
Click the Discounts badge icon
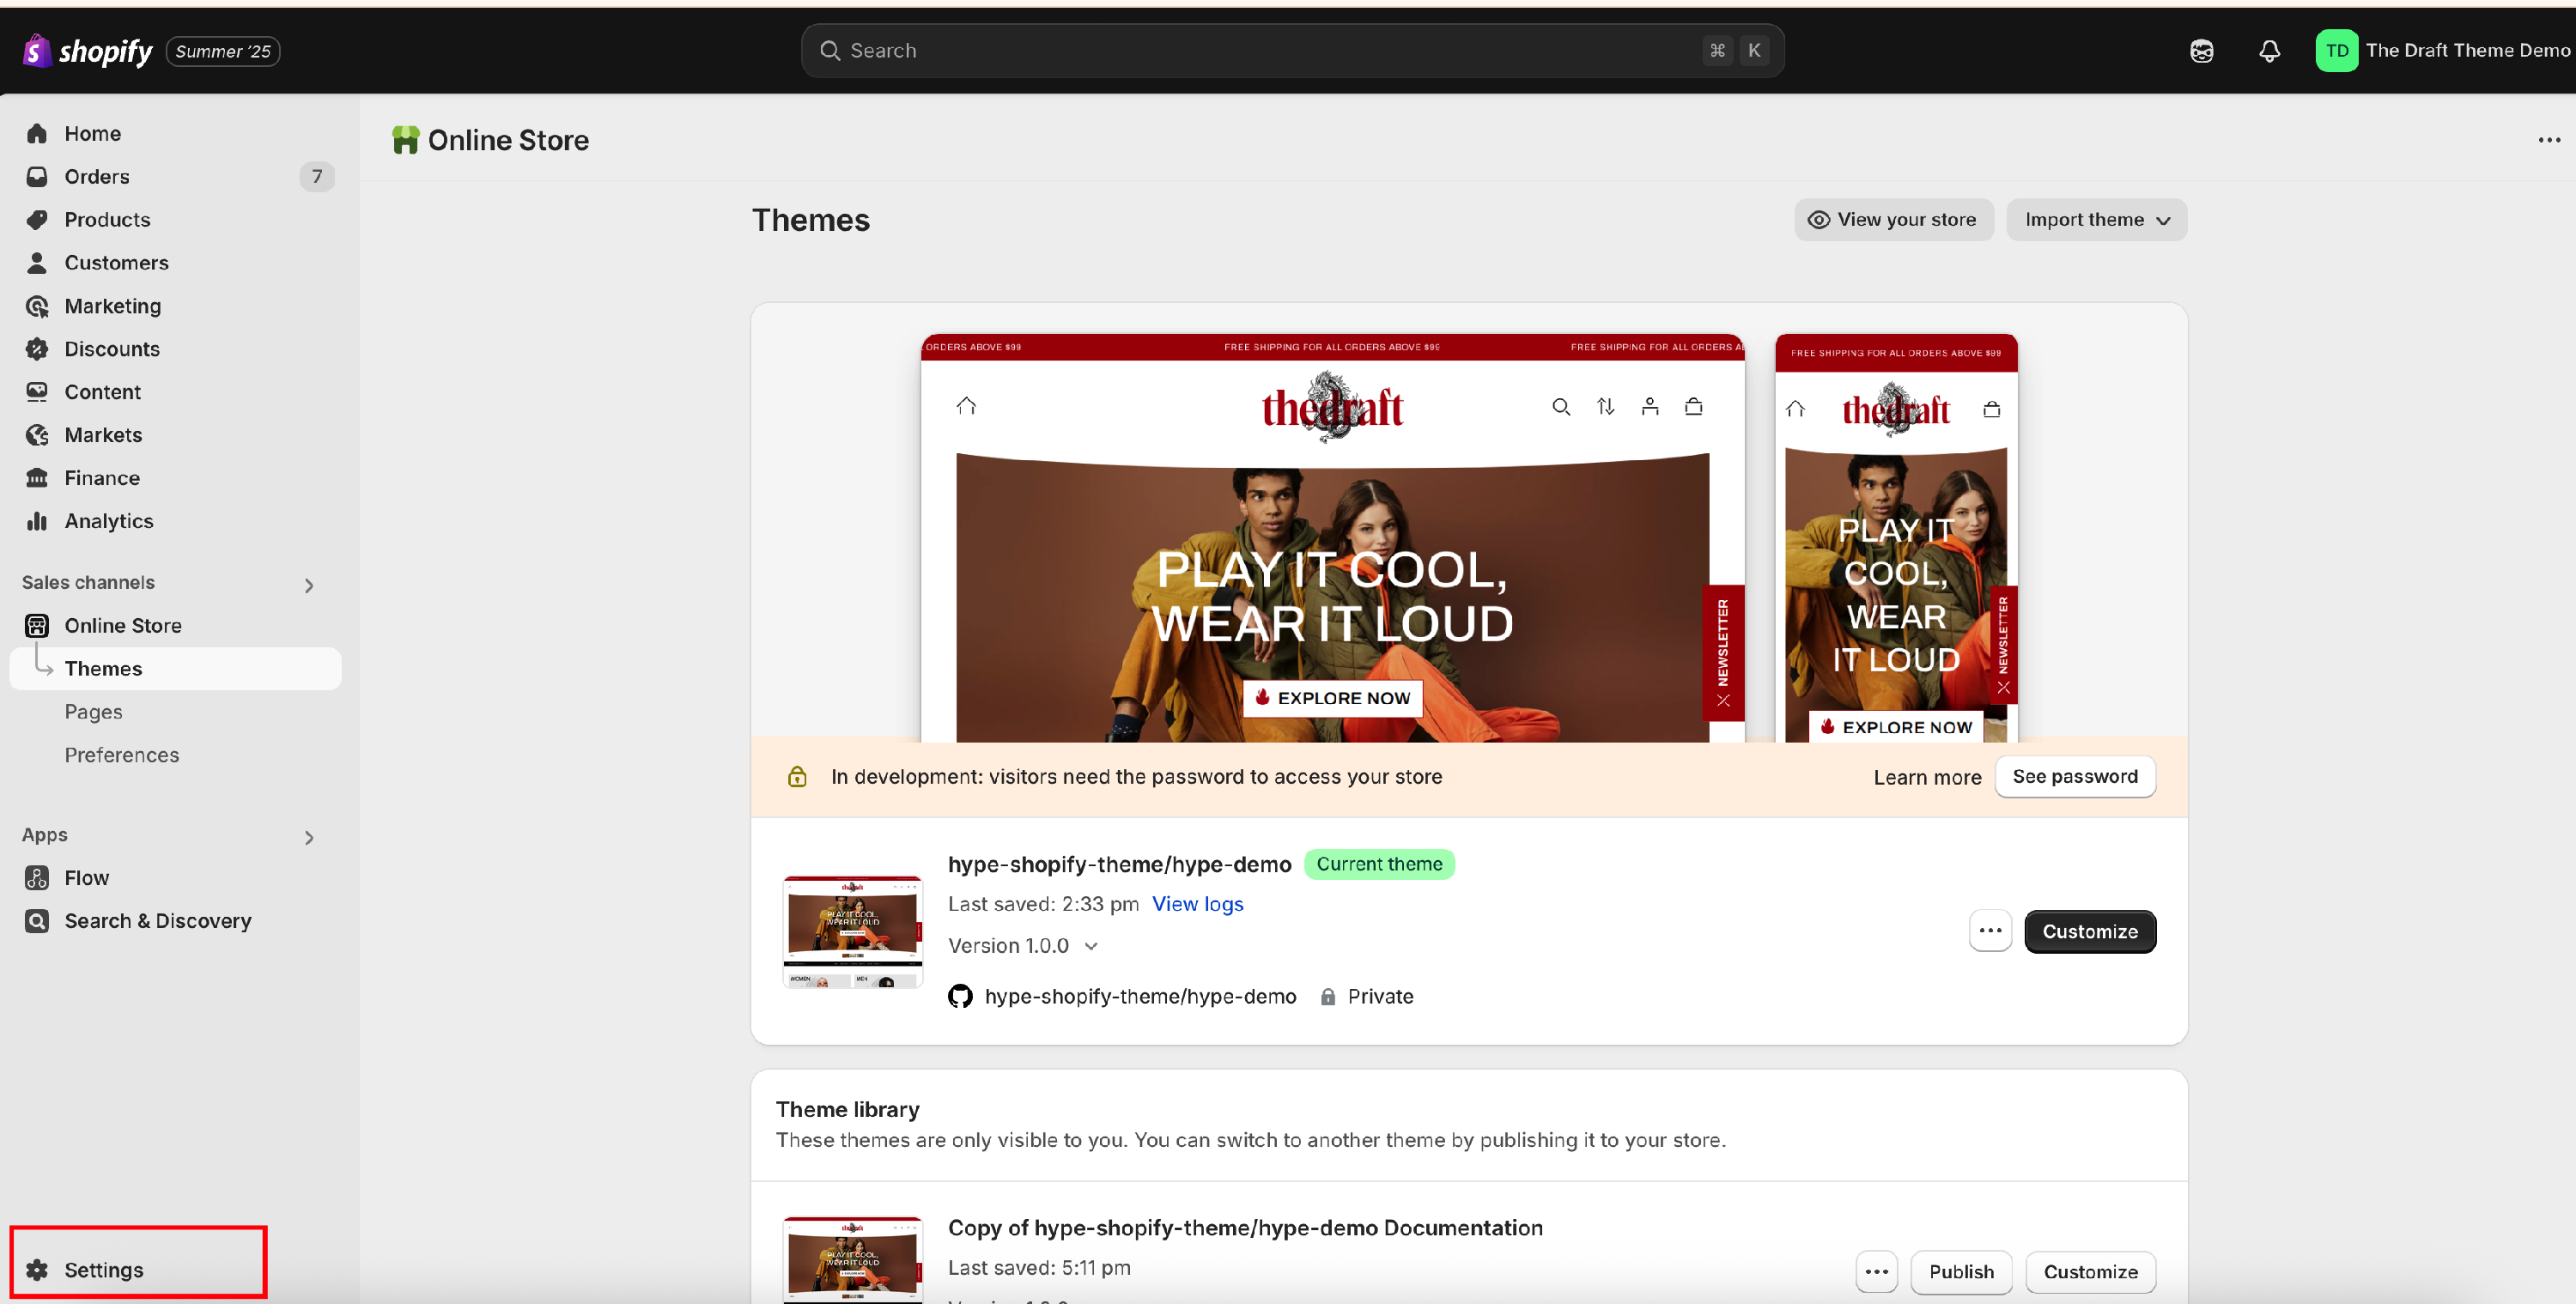(x=37, y=349)
